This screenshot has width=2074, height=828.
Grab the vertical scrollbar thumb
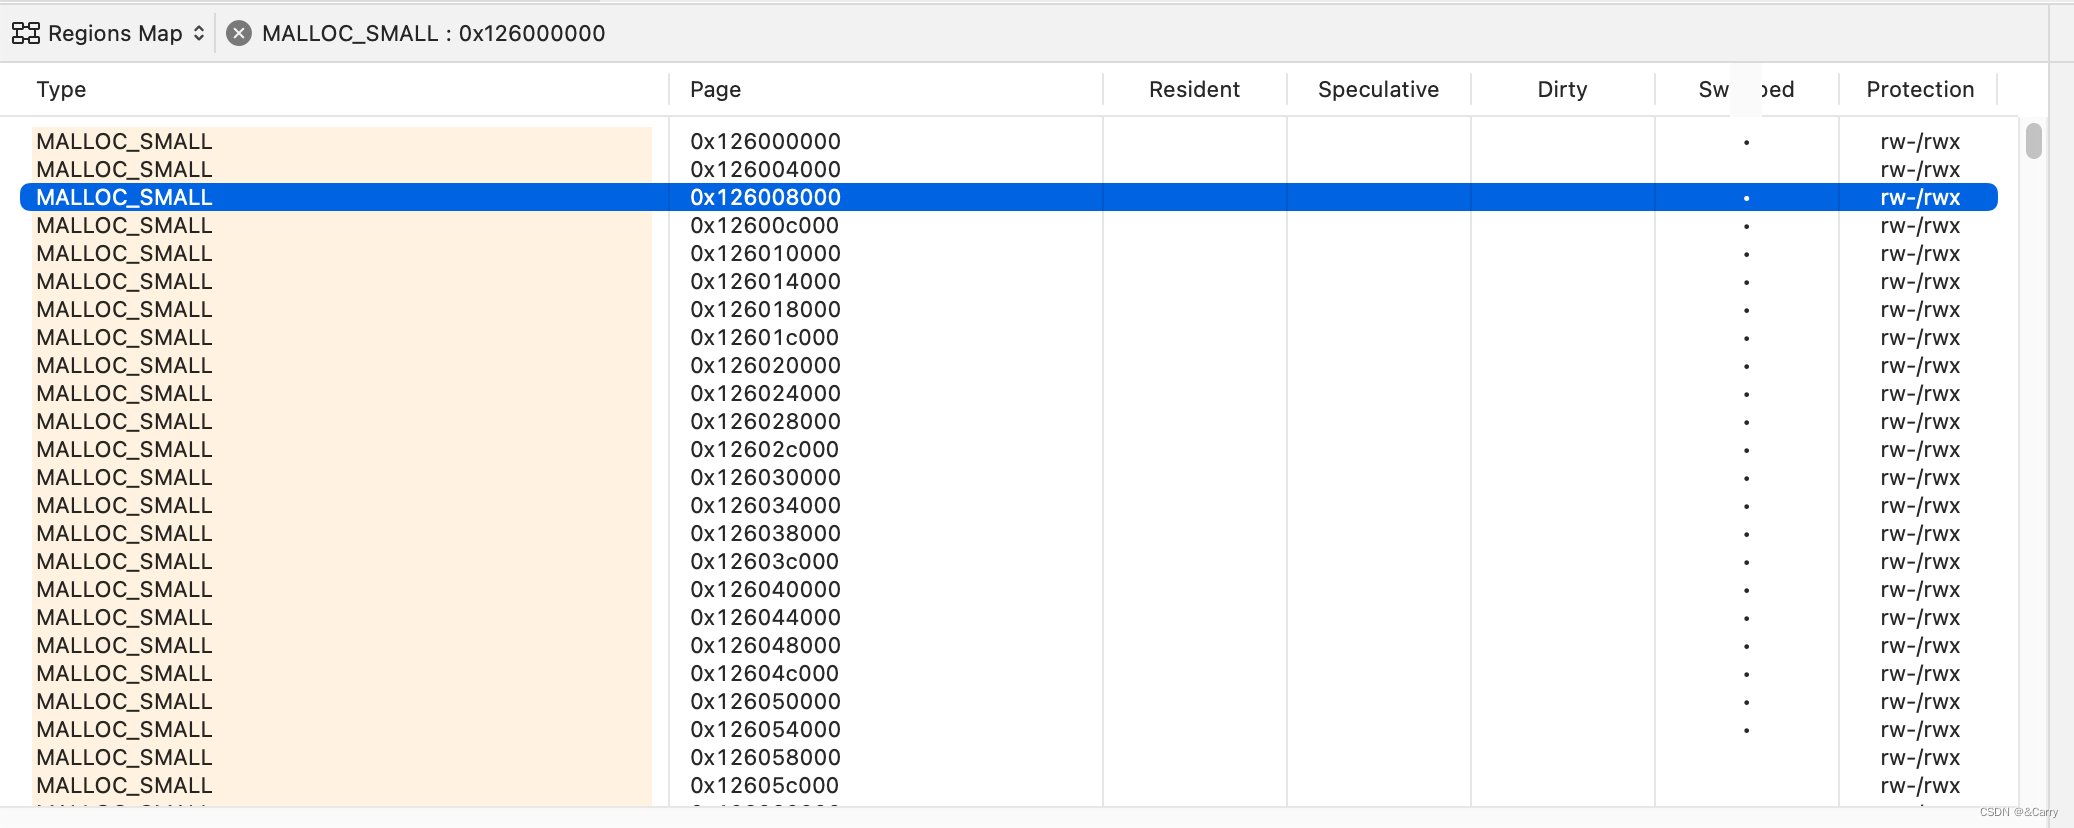click(x=2034, y=140)
